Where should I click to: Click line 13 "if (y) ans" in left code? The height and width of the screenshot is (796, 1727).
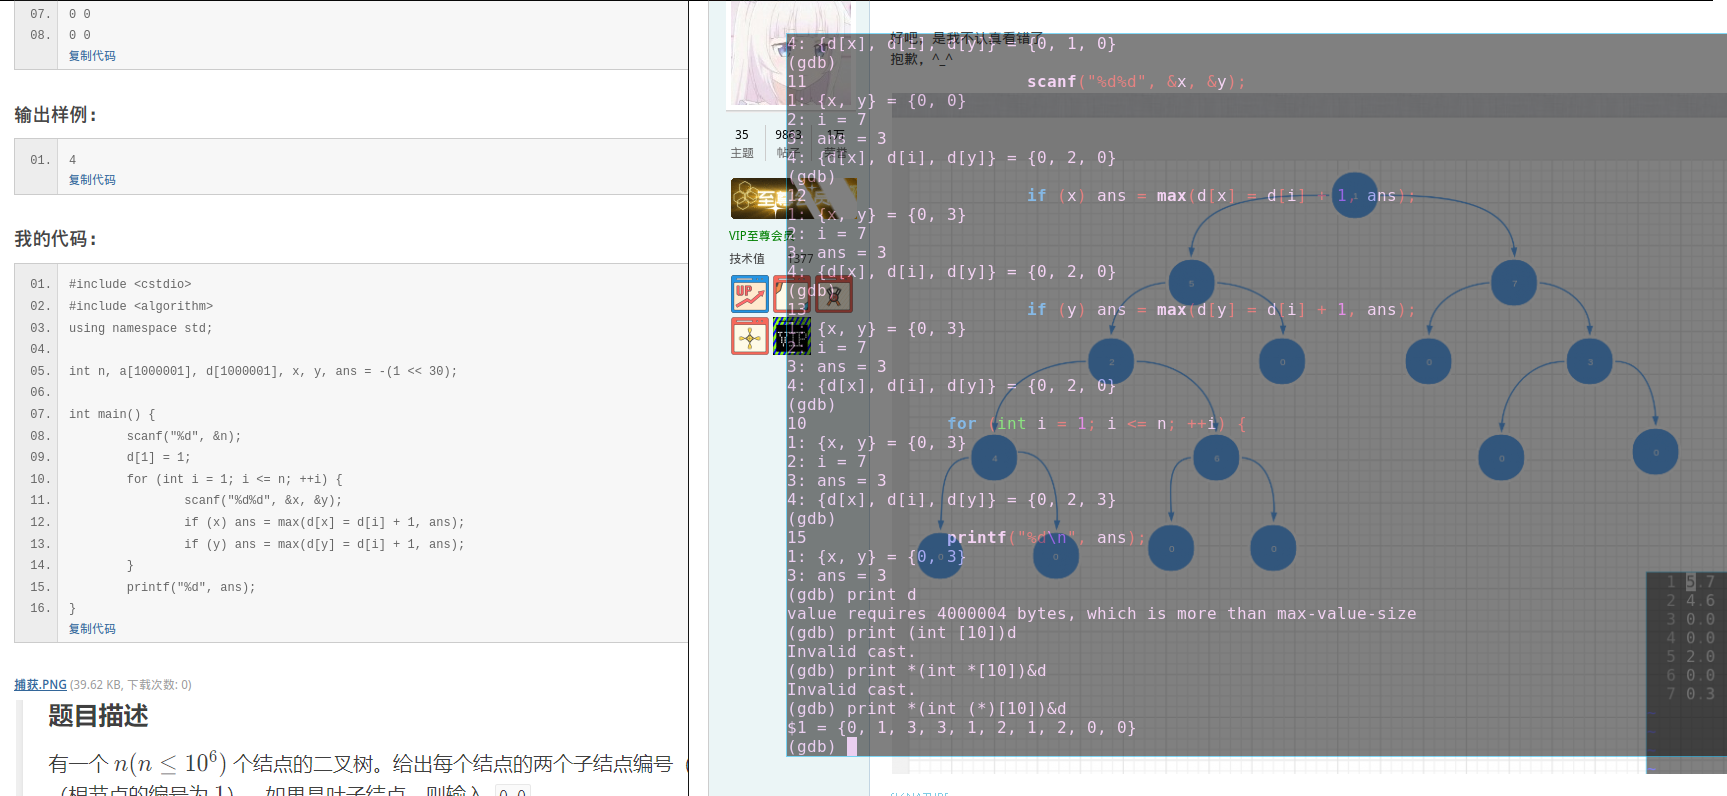pyautogui.click(x=324, y=545)
